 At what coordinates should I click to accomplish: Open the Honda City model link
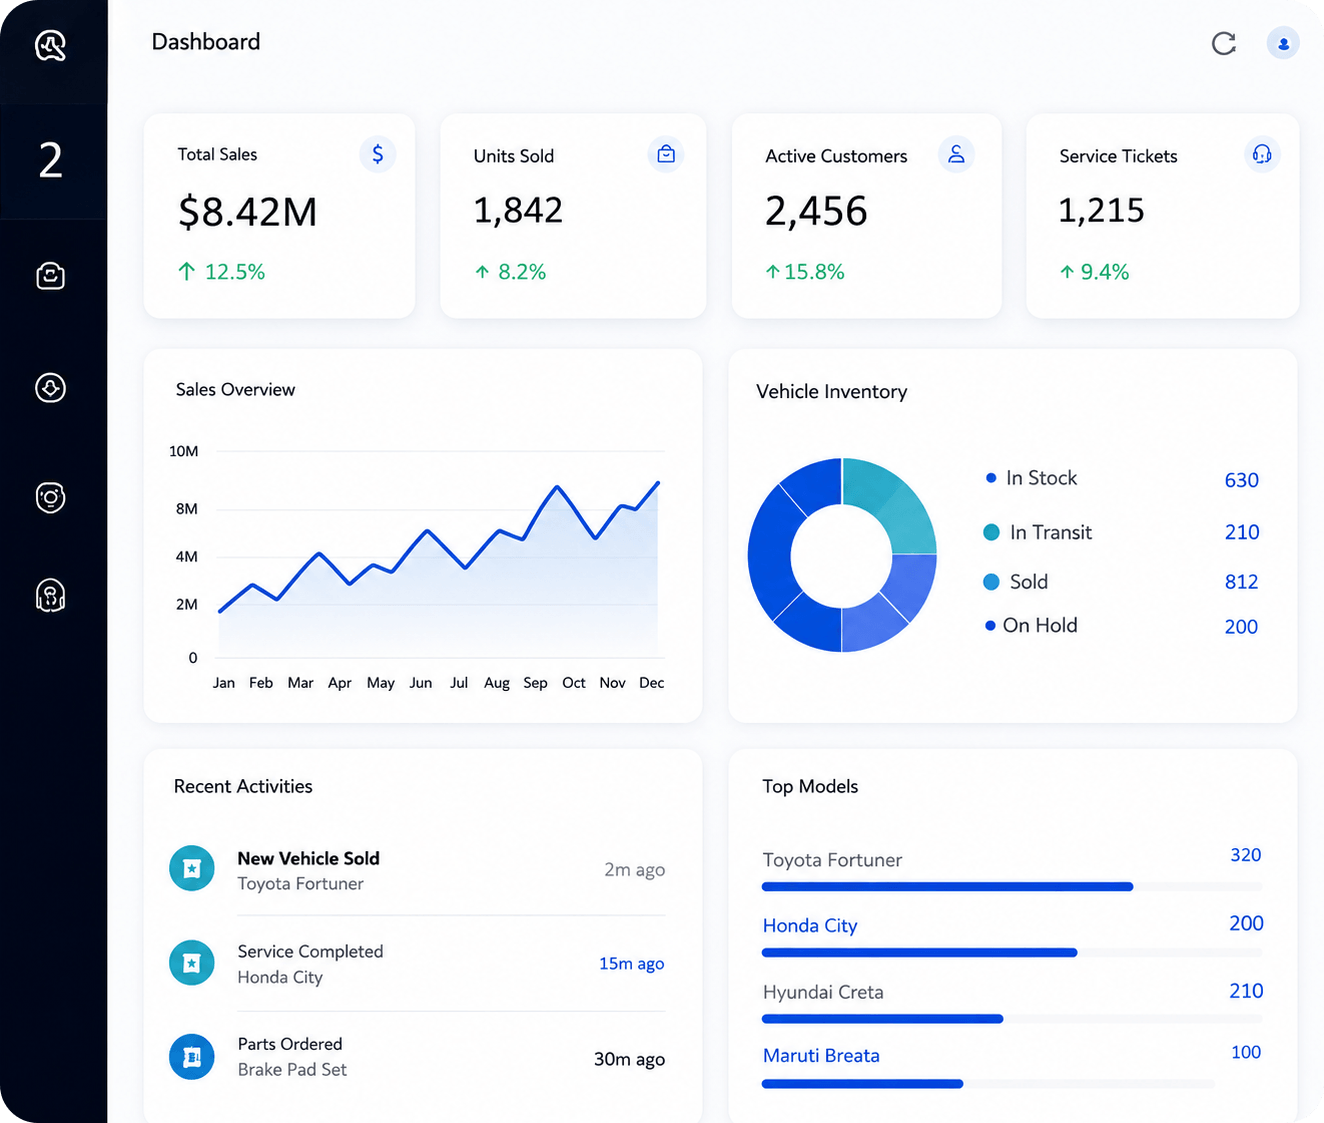coord(810,926)
